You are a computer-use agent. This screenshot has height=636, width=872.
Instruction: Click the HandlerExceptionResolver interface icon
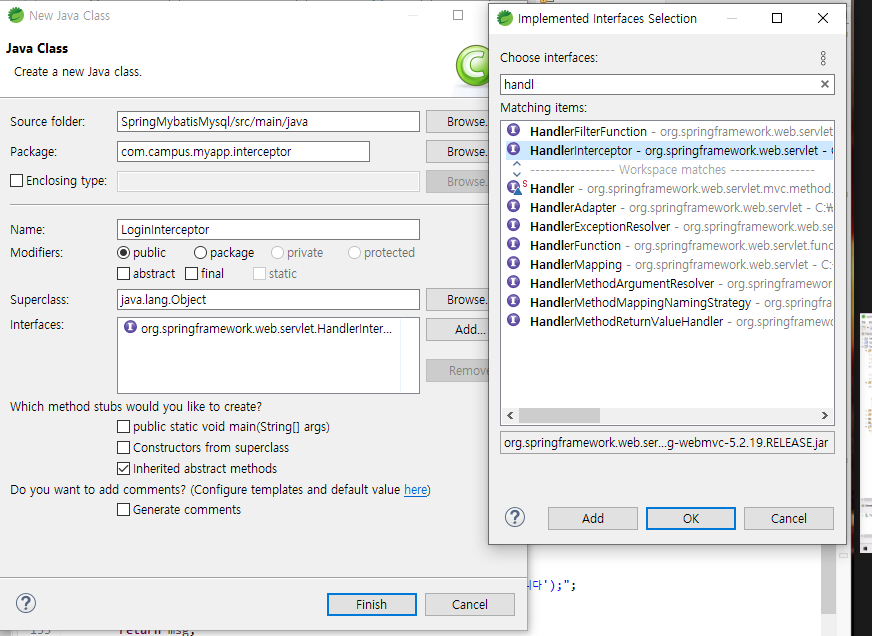pos(513,225)
